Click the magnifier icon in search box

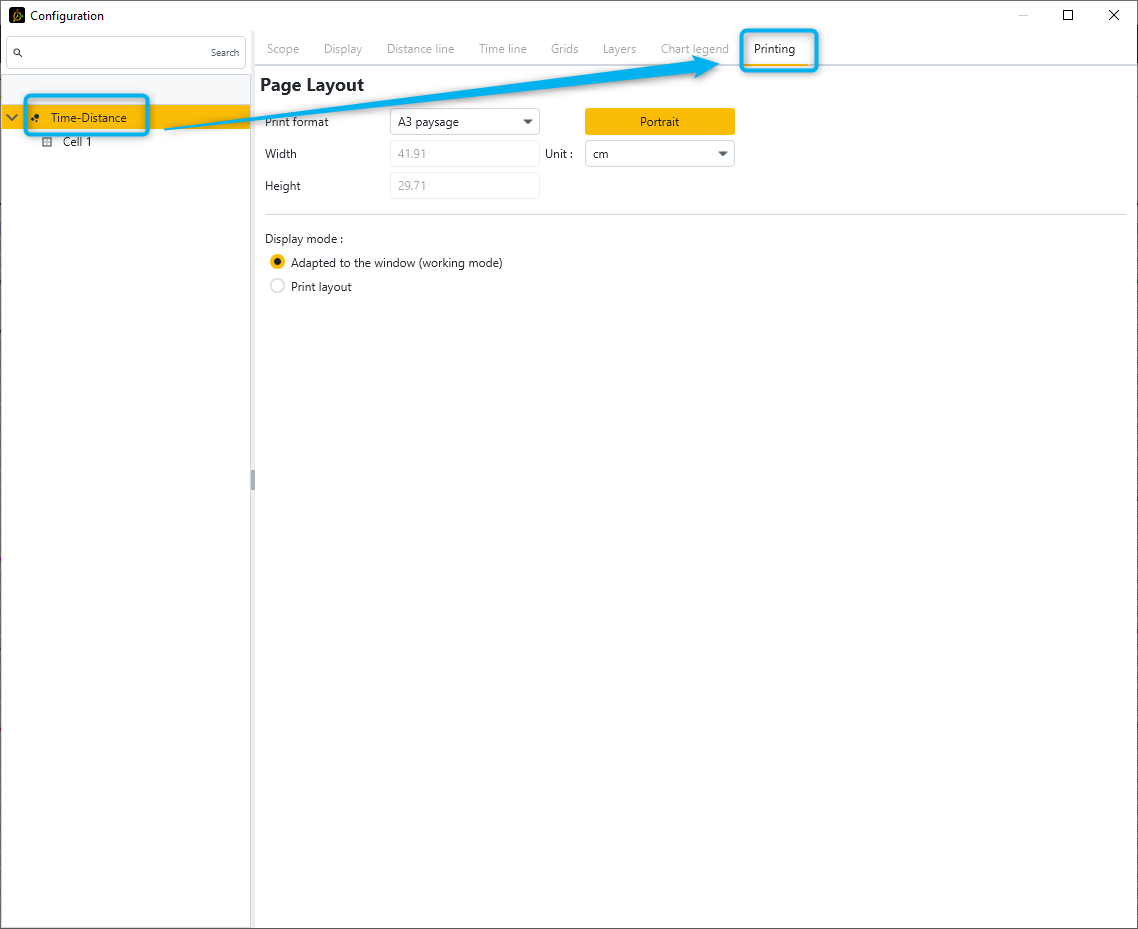tap(18, 53)
